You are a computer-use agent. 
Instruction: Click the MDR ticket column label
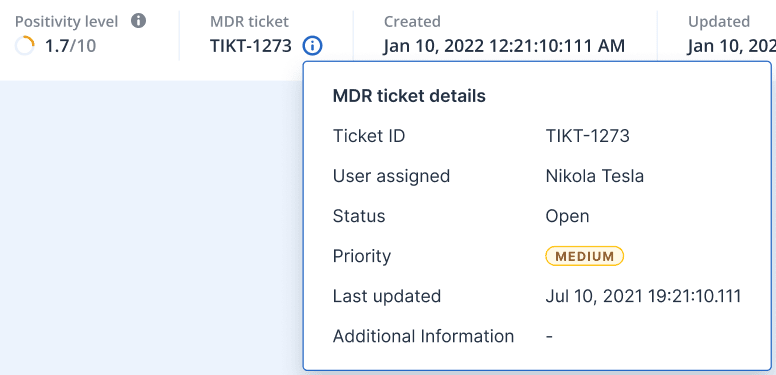pos(249,22)
